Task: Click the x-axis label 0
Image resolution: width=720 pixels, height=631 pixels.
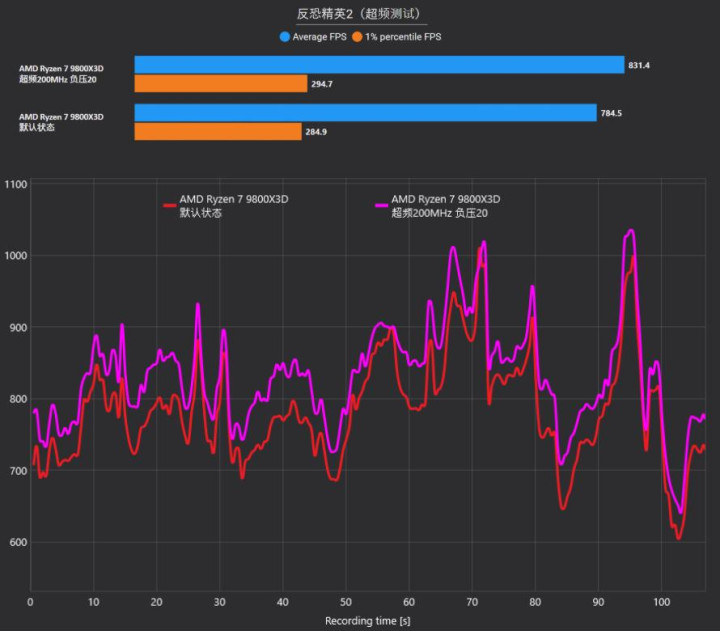Action: [x=30, y=602]
